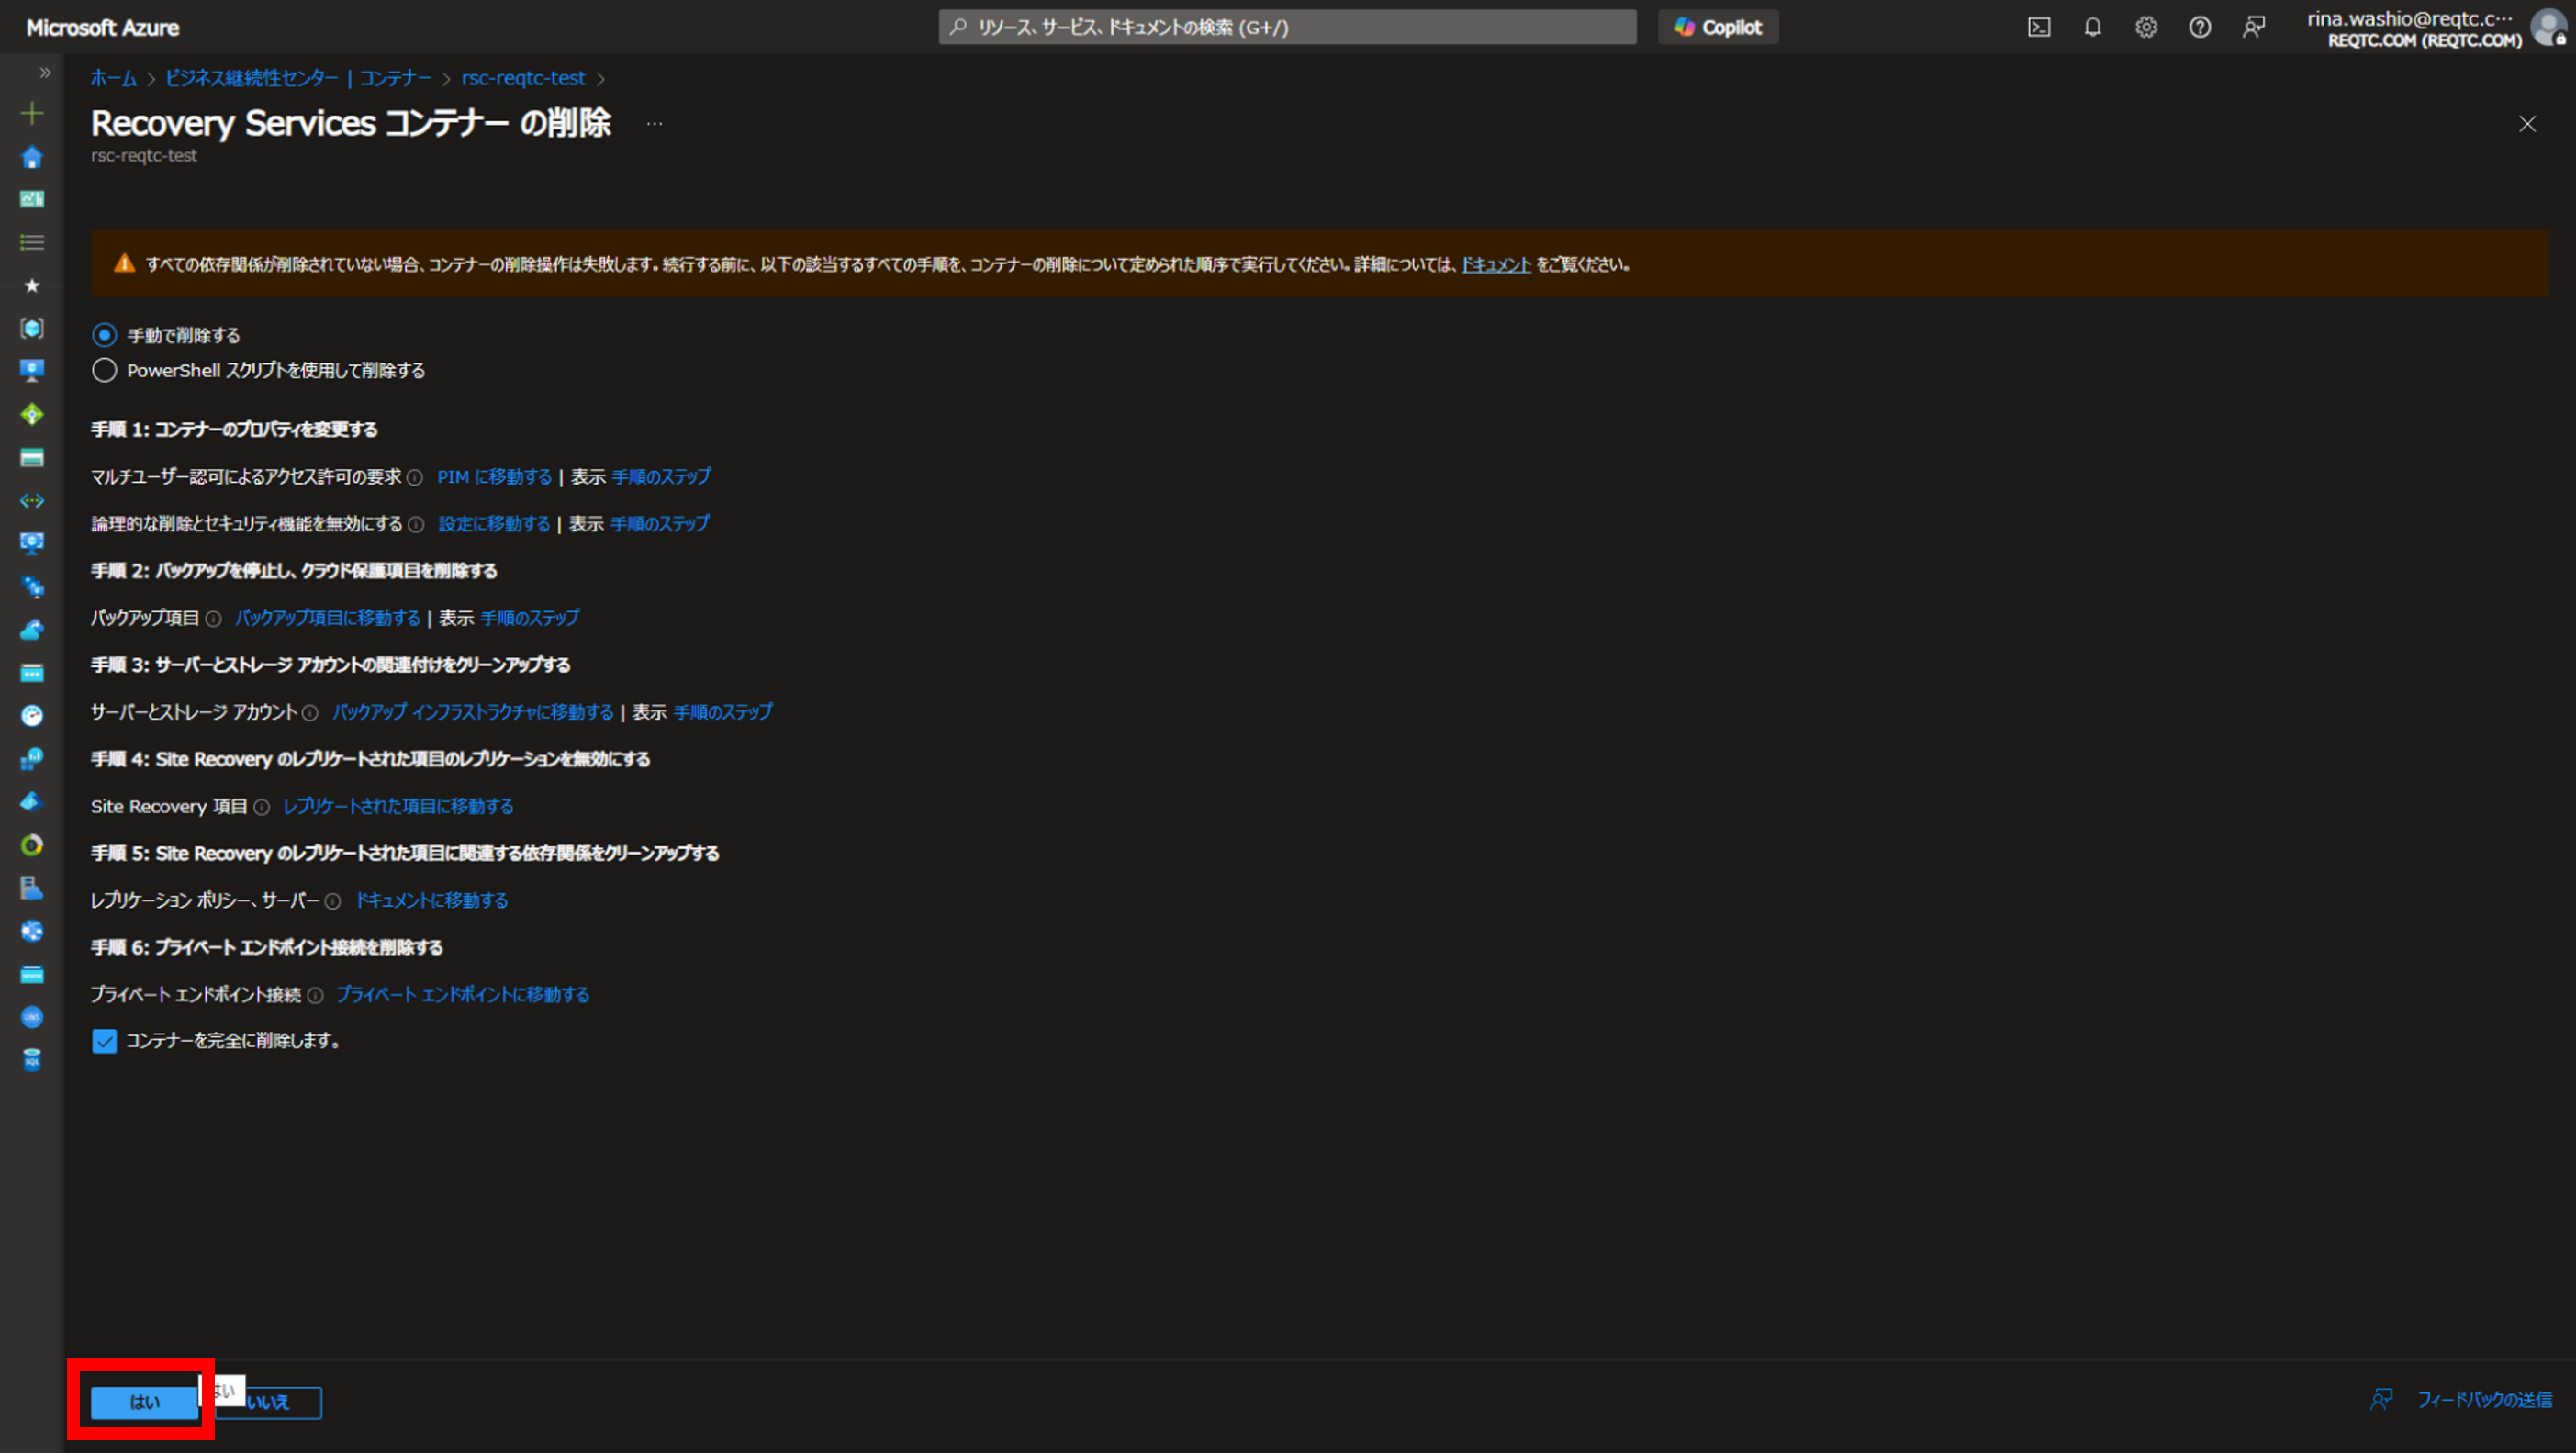This screenshot has width=2576, height=1453.
Task: Open the www App Services icon in sidebar
Action: coord(32,974)
